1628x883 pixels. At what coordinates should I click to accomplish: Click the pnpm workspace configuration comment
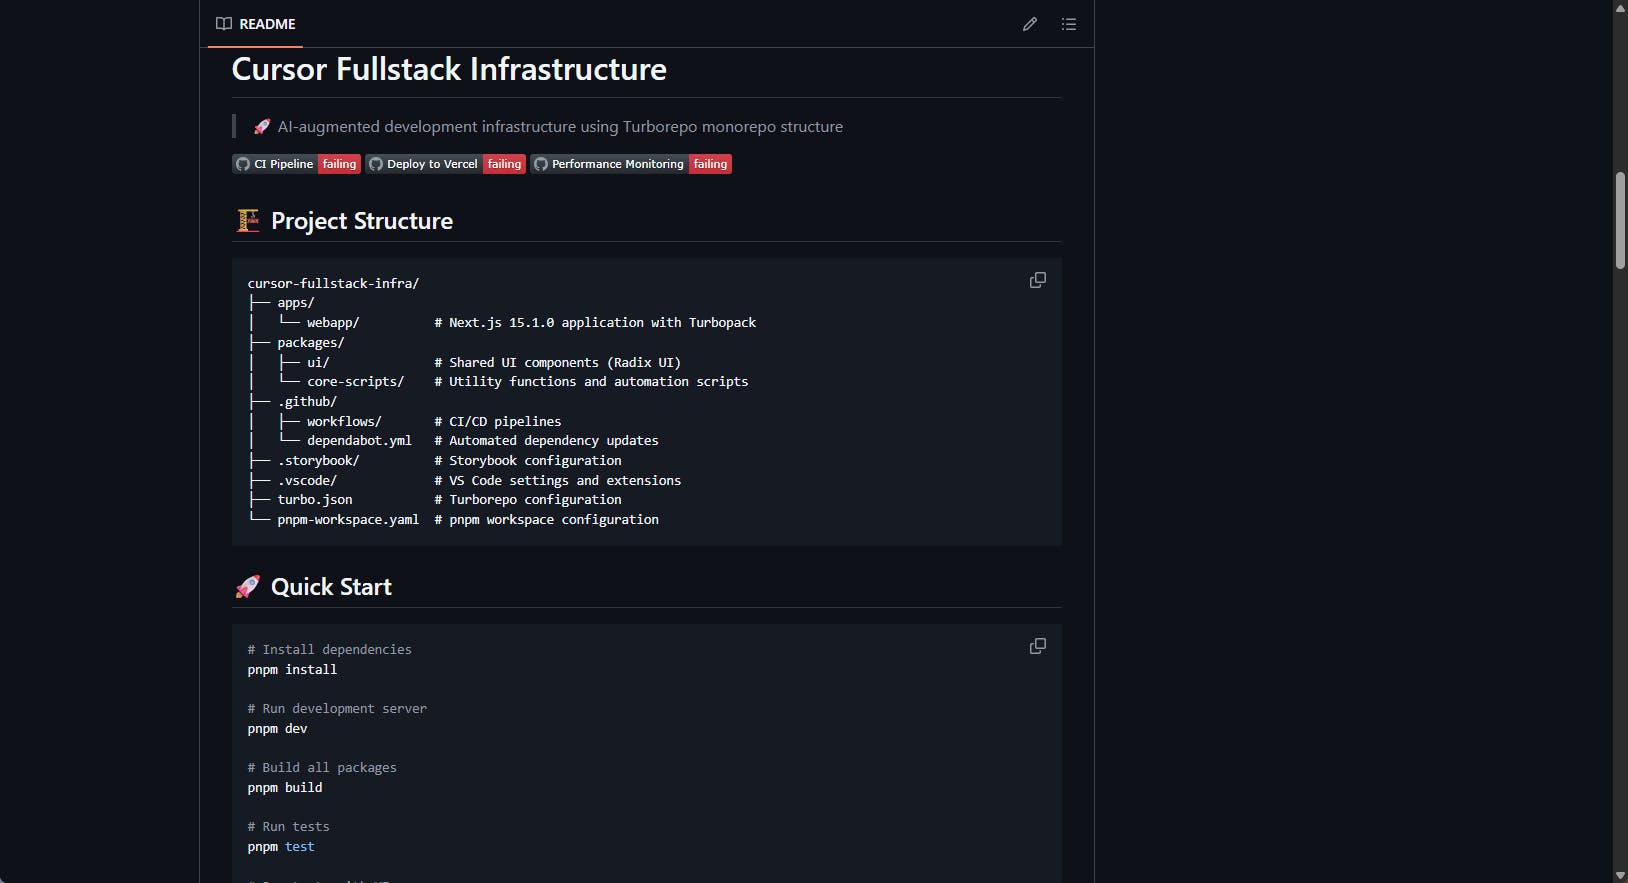(x=546, y=520)
